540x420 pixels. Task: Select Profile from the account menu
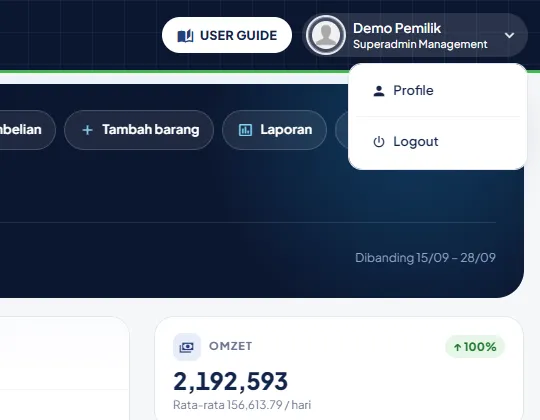point(437,91)
